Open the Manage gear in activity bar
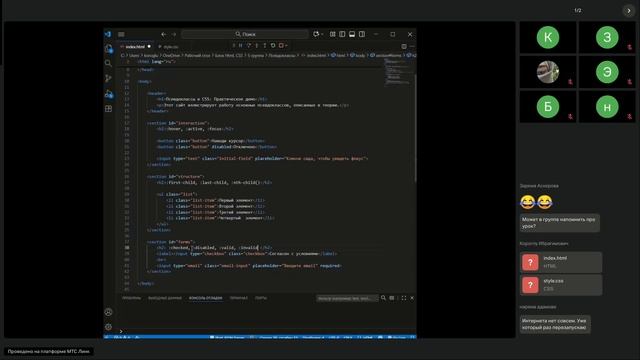The width and height of the screenshot is (640, 360). tap(108, 327)
